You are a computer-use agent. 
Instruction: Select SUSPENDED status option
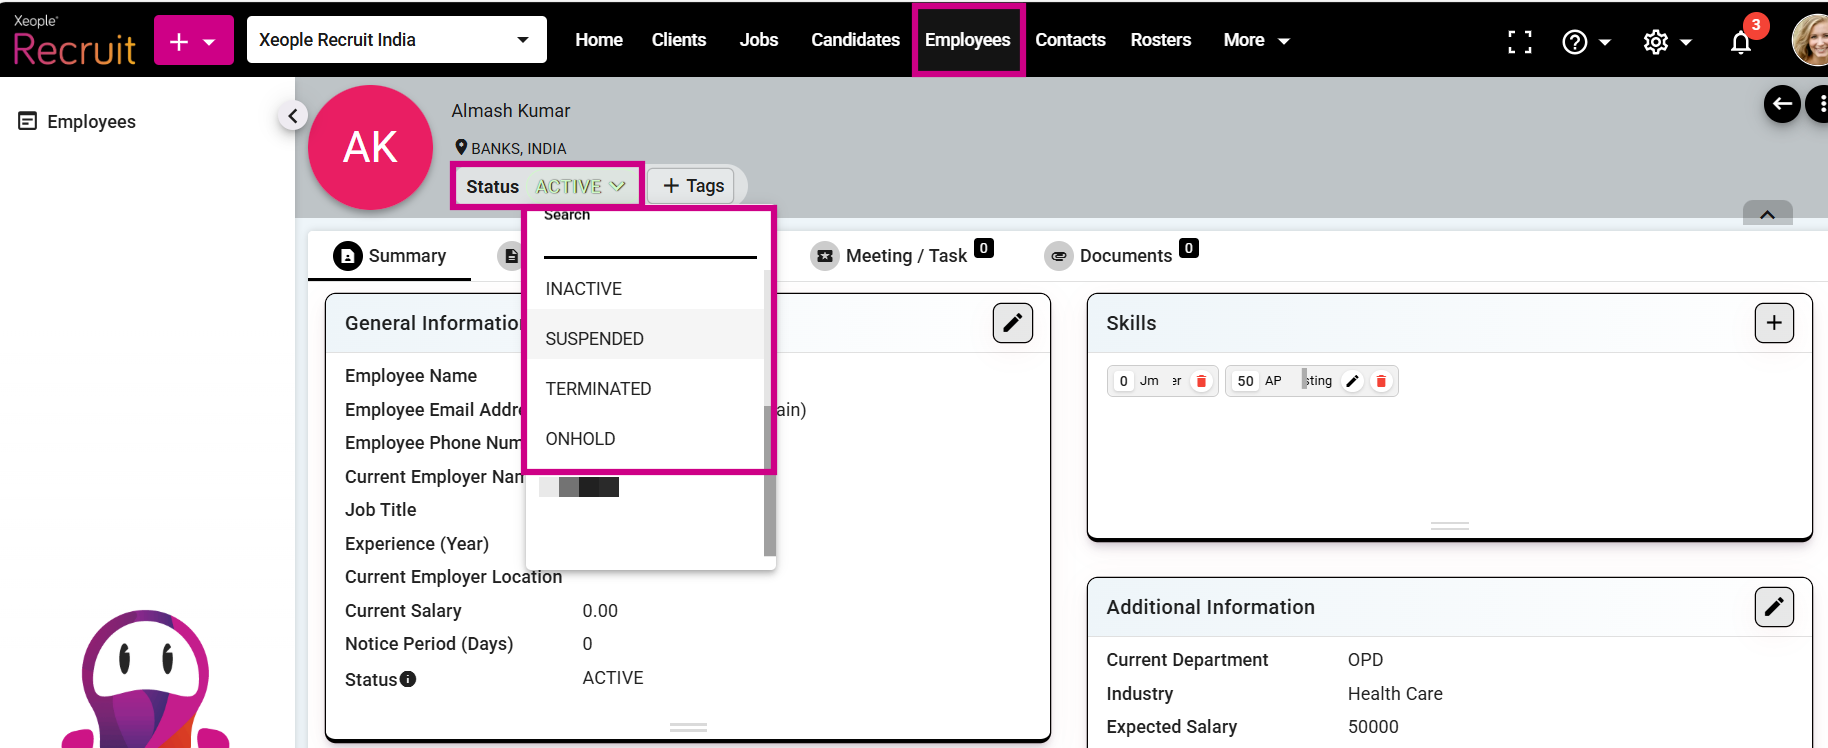pos(595,339)
